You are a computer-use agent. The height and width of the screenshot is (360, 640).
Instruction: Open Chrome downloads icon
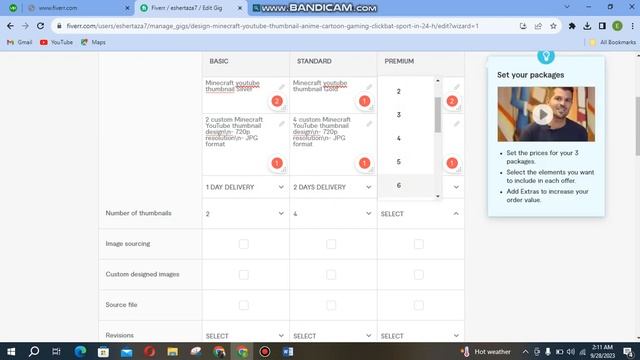coord(587,26)
